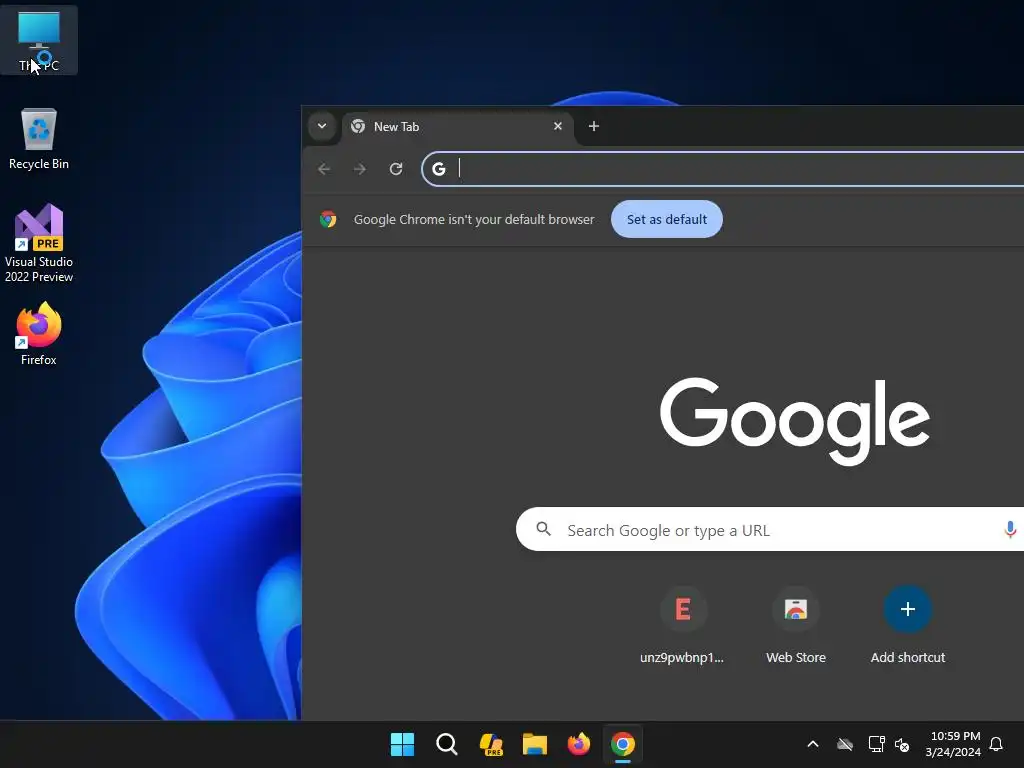Image resolution: width=1024 pixels, height=768 pixels.
Task: Reload the current page
Action: (x=396, y=169)
